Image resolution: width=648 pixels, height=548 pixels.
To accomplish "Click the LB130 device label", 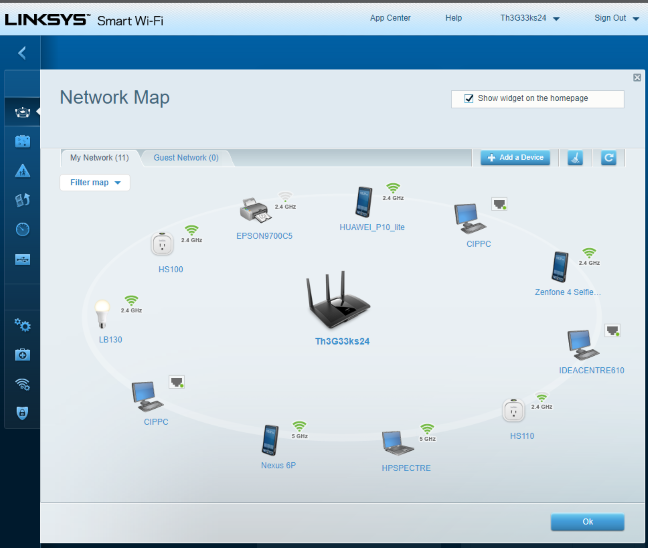I will click(110, 340).
